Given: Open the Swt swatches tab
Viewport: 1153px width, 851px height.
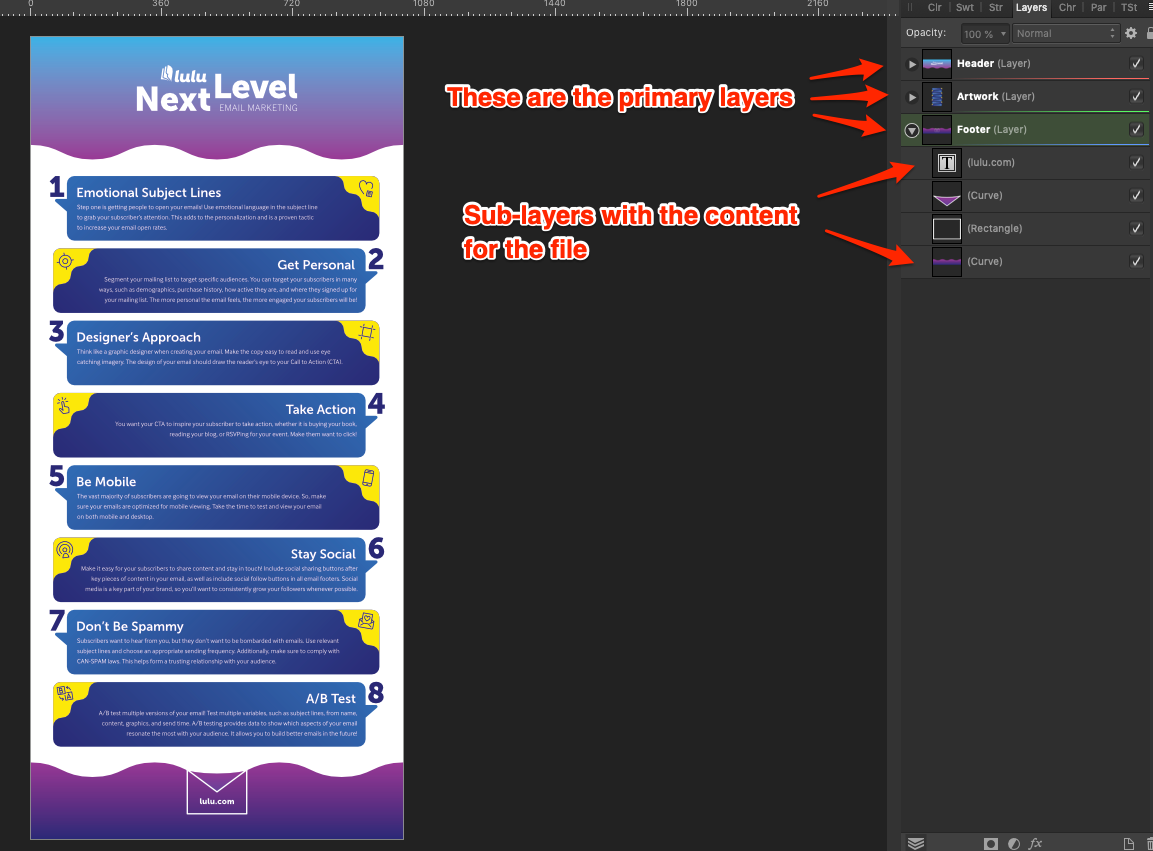Looking at the screenshot, I should pos(964,7).
